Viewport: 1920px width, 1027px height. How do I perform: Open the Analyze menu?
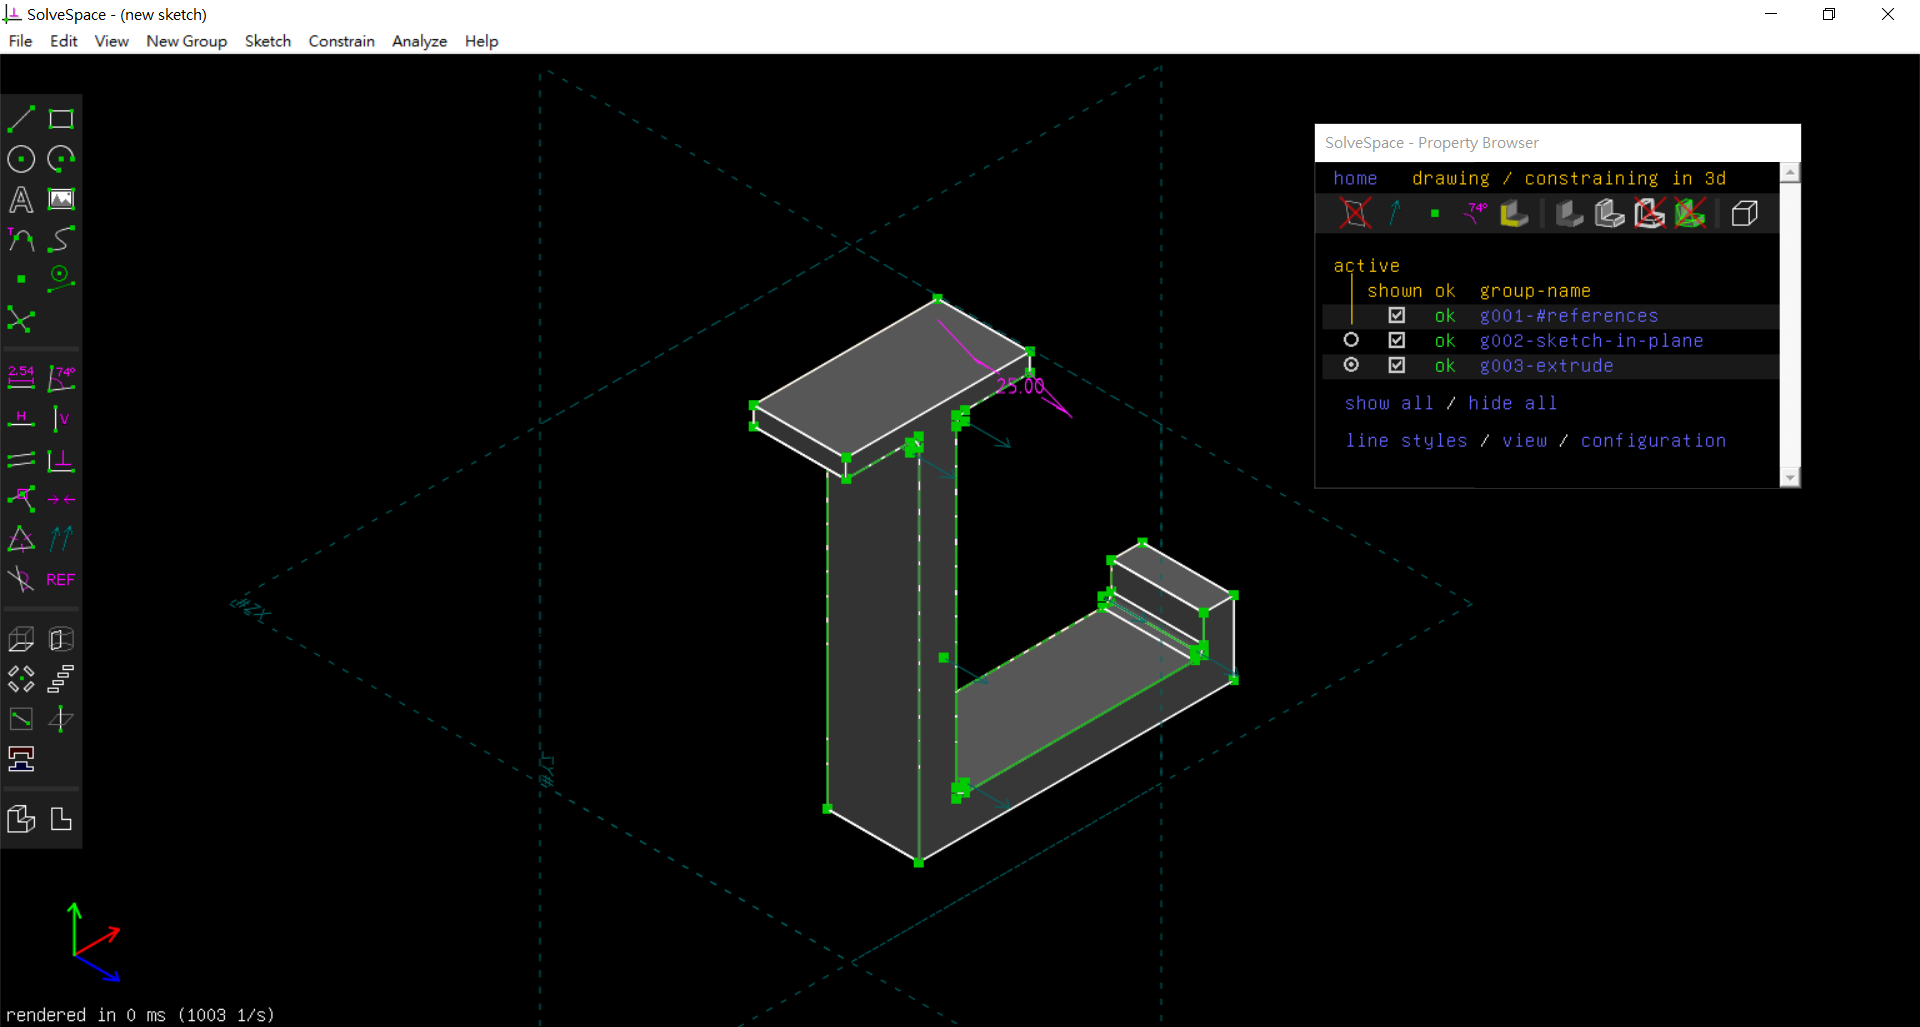419,41
